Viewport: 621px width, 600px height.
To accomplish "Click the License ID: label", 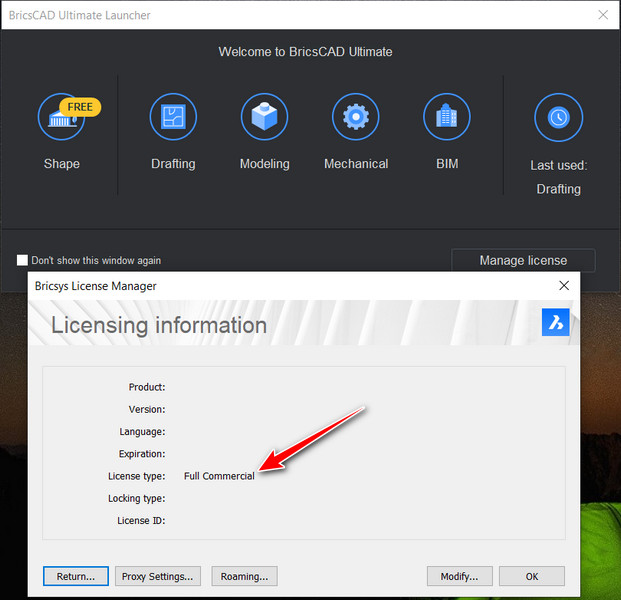I will click(141, 520).
